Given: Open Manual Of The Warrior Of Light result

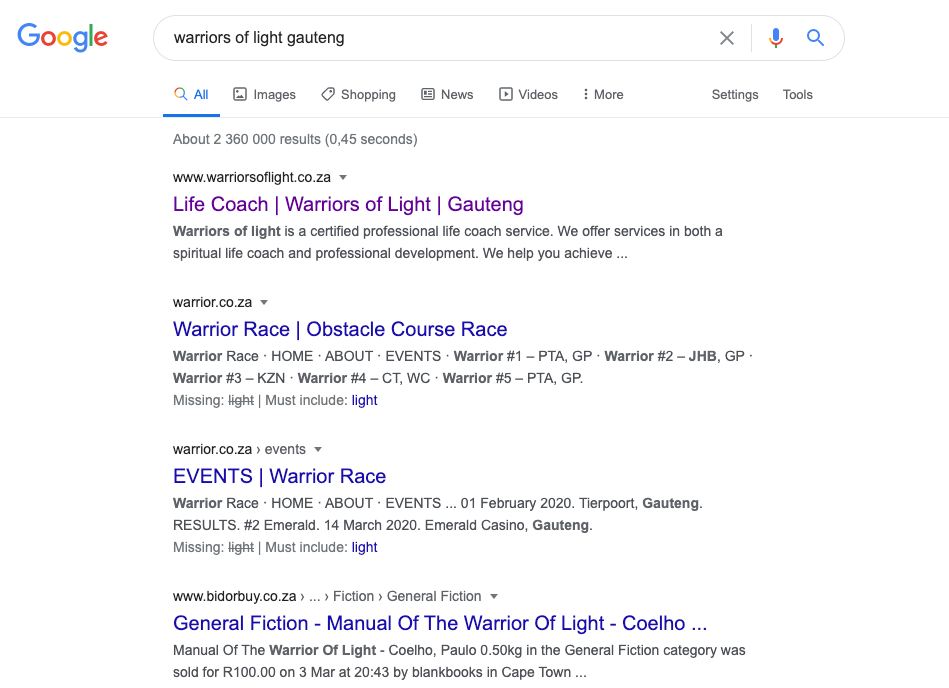Looking at the screenshot, I should [439, 623].
